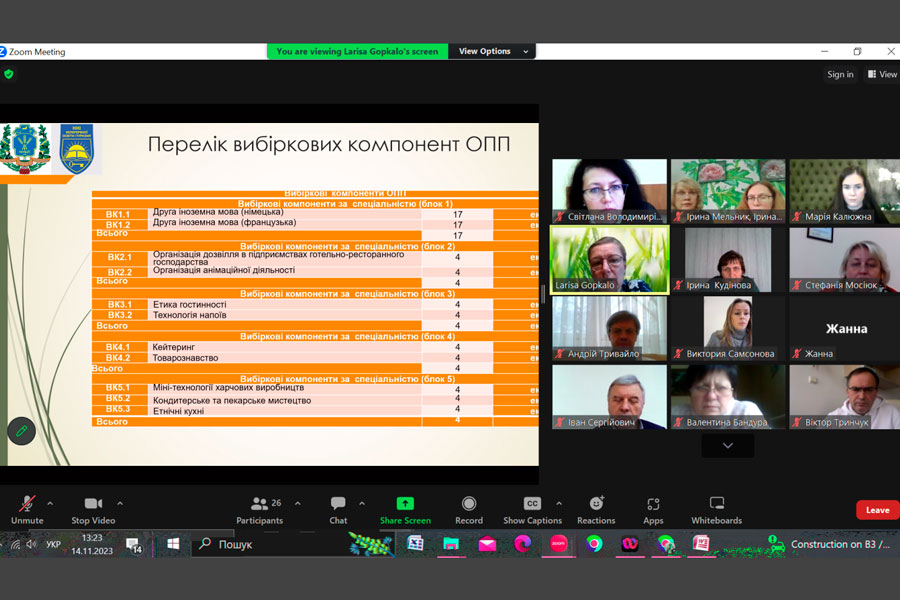Expand the Chat options arrow

coord(362,504)
